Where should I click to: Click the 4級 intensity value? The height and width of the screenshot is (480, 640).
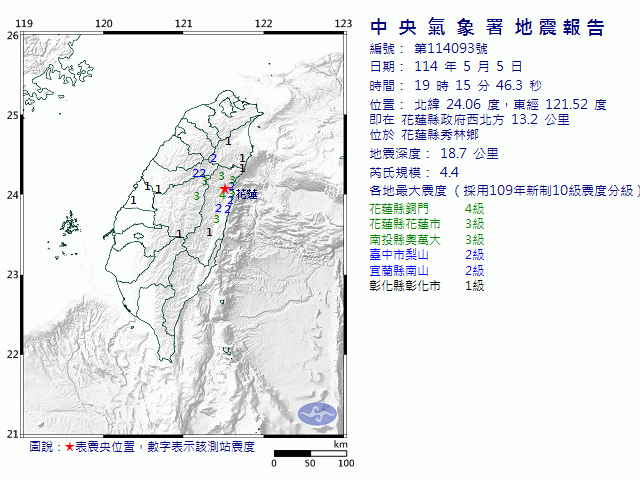(475, 209)
